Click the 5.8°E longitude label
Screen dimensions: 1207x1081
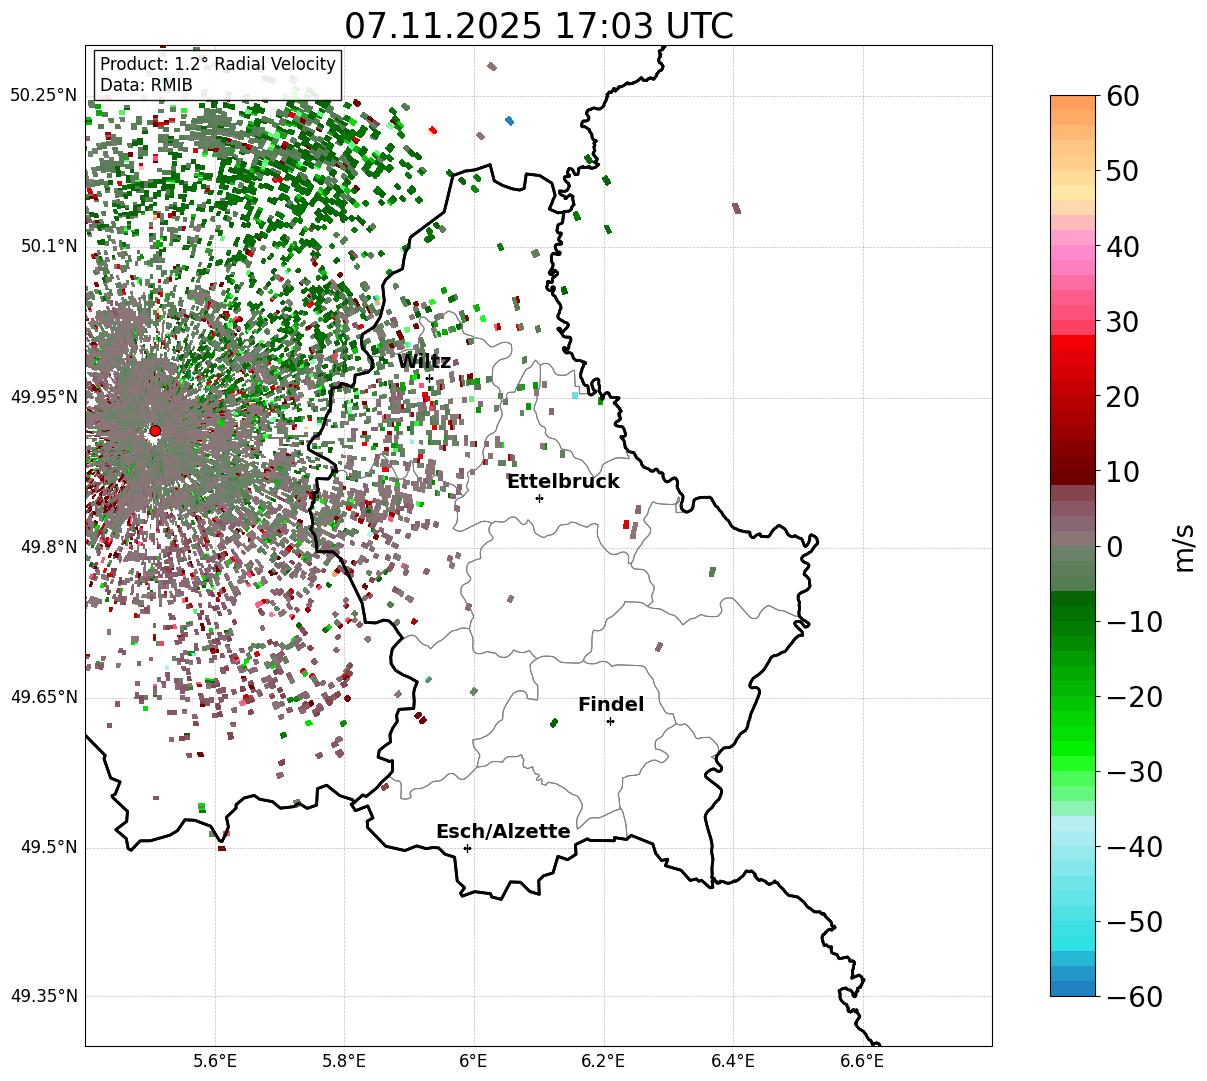pyautogui.click(x=345, y=1061)
